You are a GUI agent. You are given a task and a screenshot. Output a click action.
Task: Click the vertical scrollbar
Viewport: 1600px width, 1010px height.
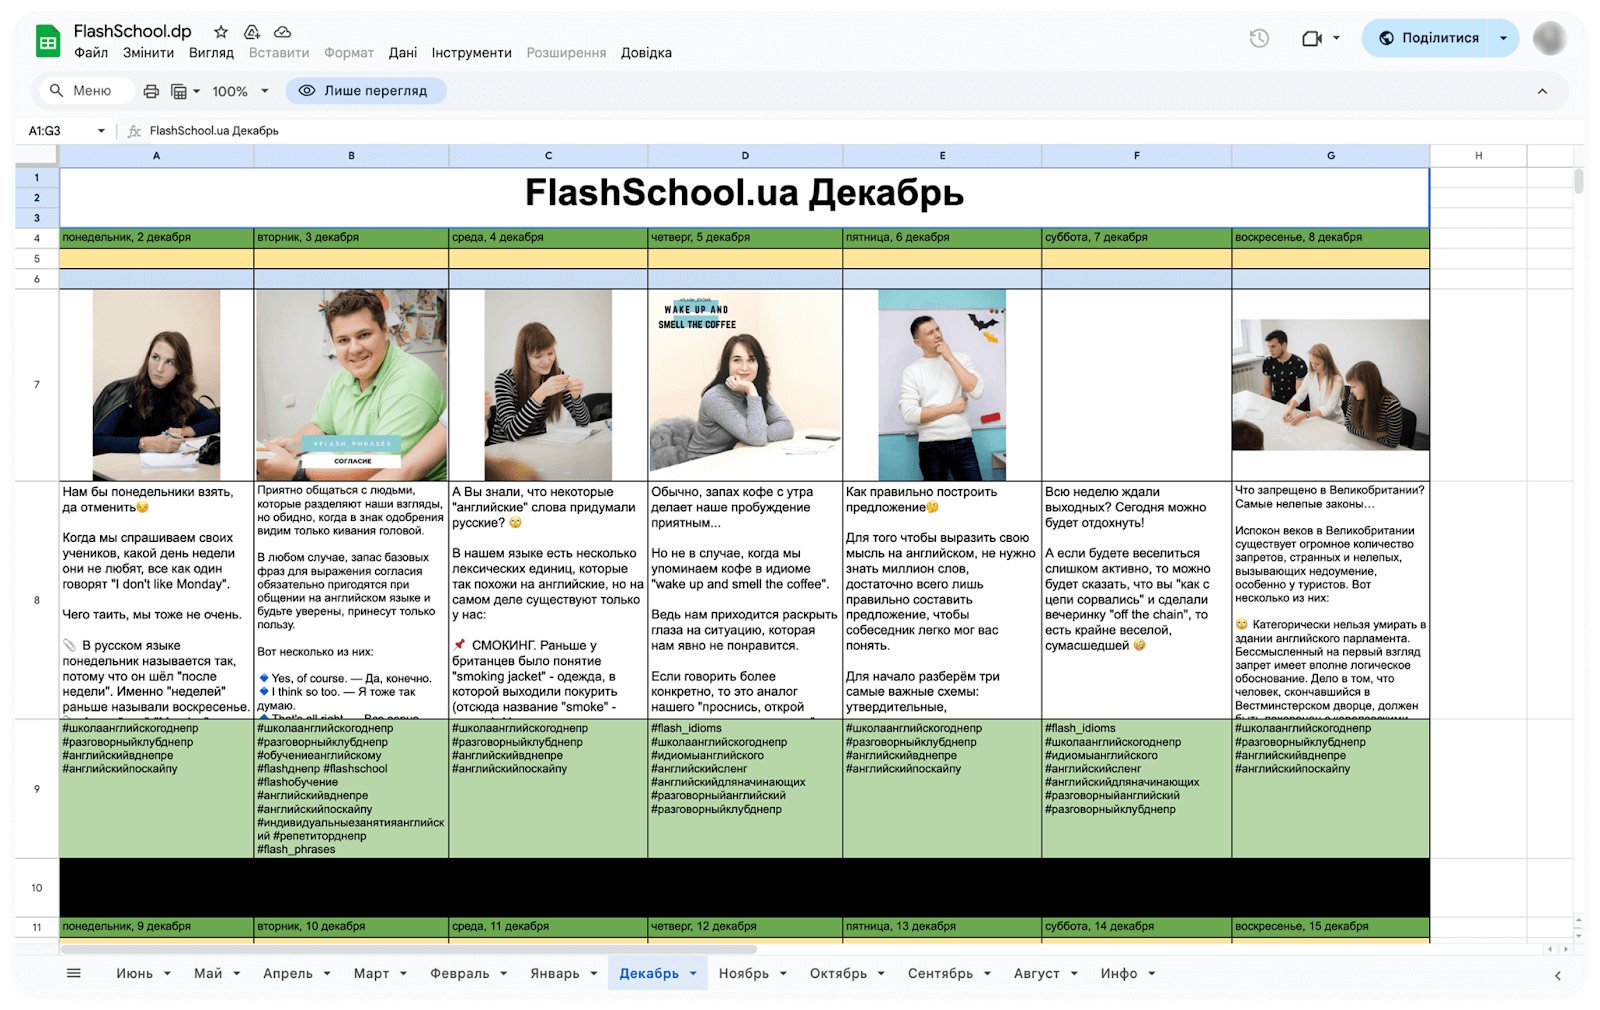pyautogui.click(x=1578, y=182)
